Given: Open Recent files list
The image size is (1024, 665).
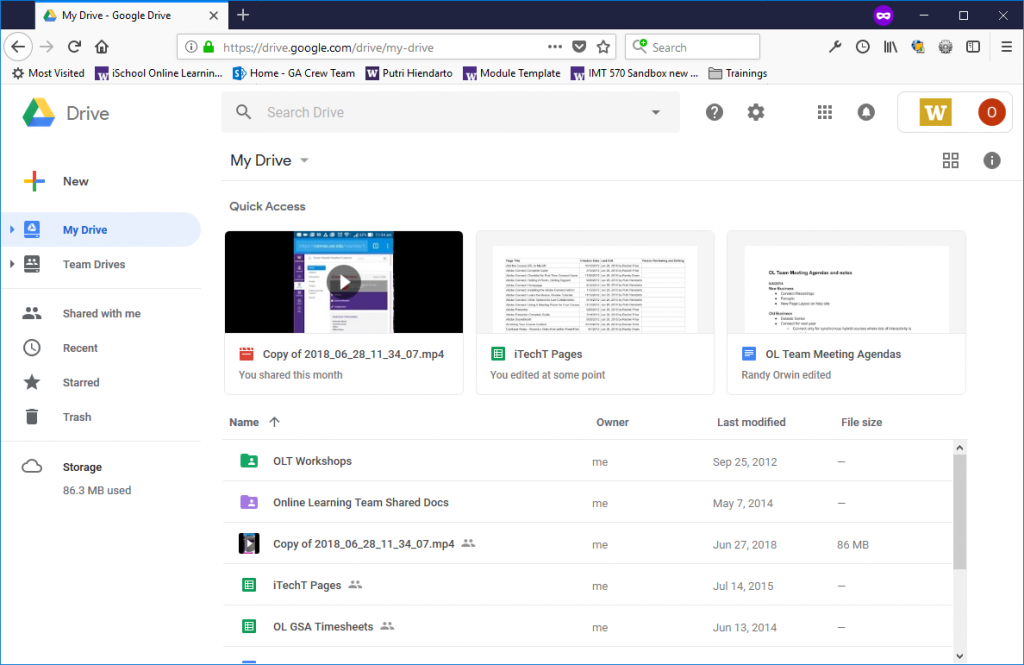Looking at the screenshot, I should pyautogui.click(x=101, y=348).
